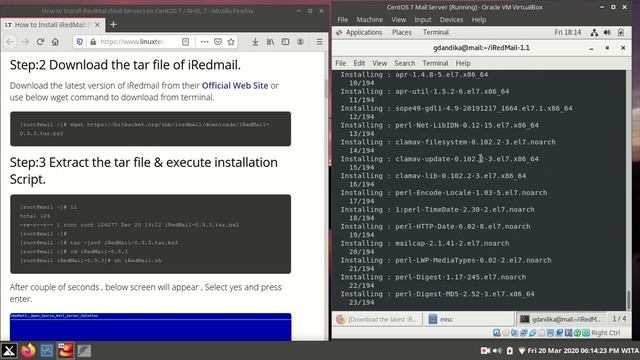Open guest terminal Edit menu
Image resolution: width=640 pixels, height=360 pixels.
click(359, 63)
